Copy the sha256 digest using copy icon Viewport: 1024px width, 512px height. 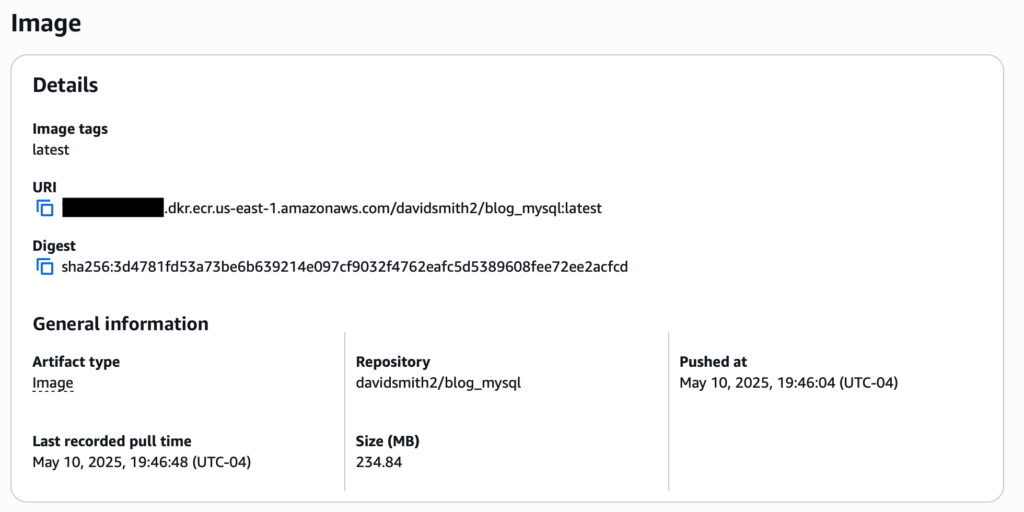(x=44, y=266)
